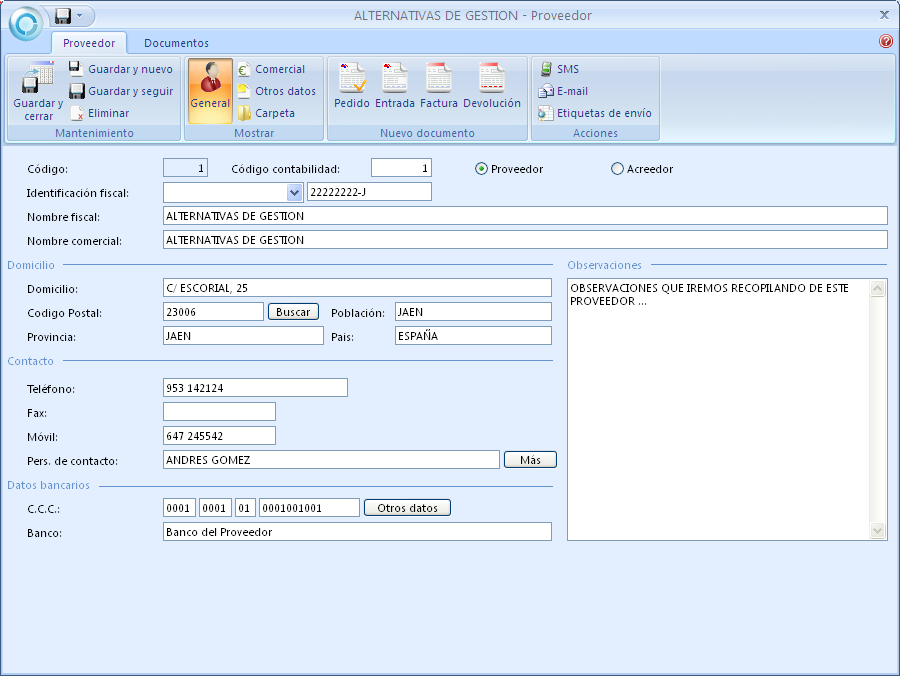Image resolution: width=900 pixels, height=676 pixels.
Task: Switch to the Proveedor ribbon tab
Action: point(89,43)
